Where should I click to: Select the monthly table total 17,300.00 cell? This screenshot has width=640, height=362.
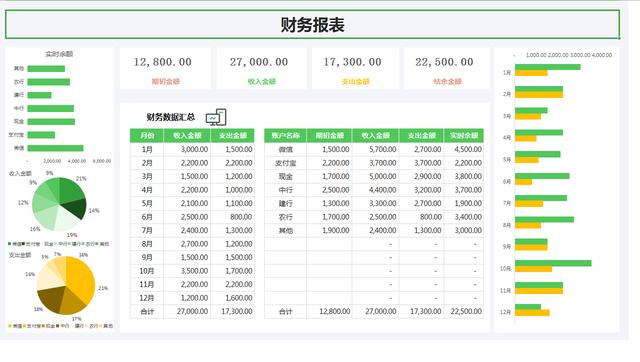point(232,311)
